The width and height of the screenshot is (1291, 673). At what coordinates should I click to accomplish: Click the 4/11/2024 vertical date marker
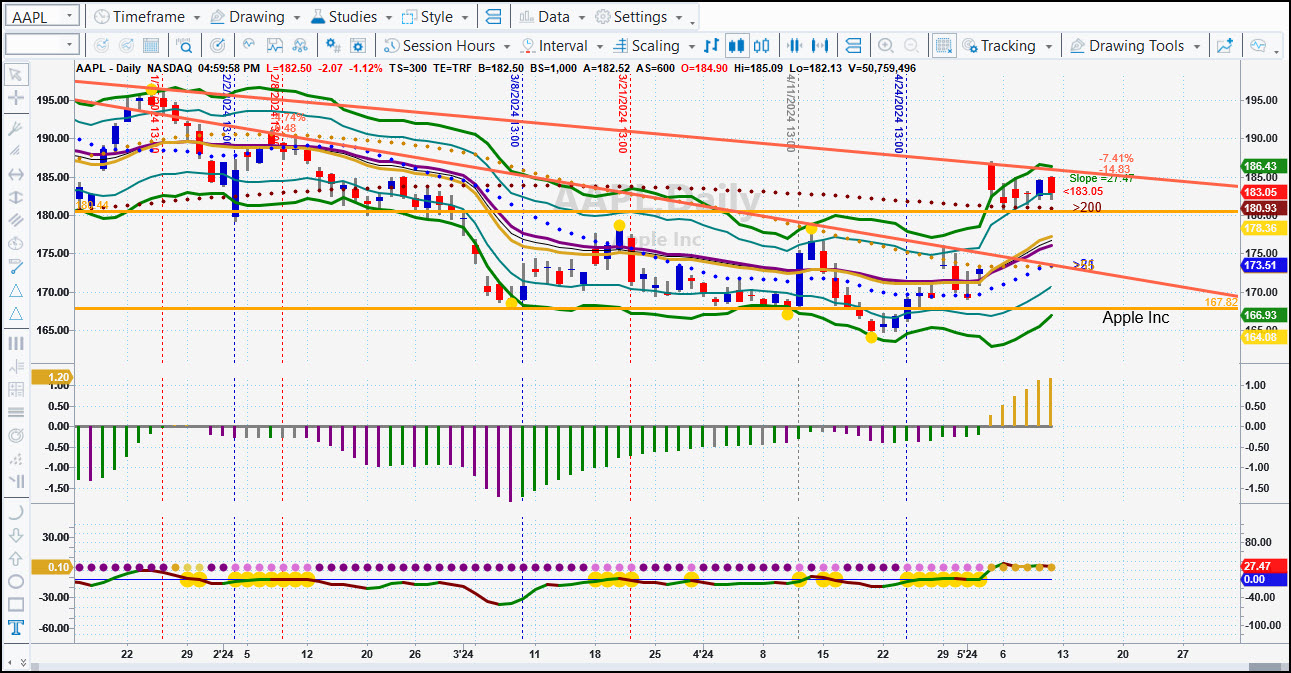click(x=791, y=111)
